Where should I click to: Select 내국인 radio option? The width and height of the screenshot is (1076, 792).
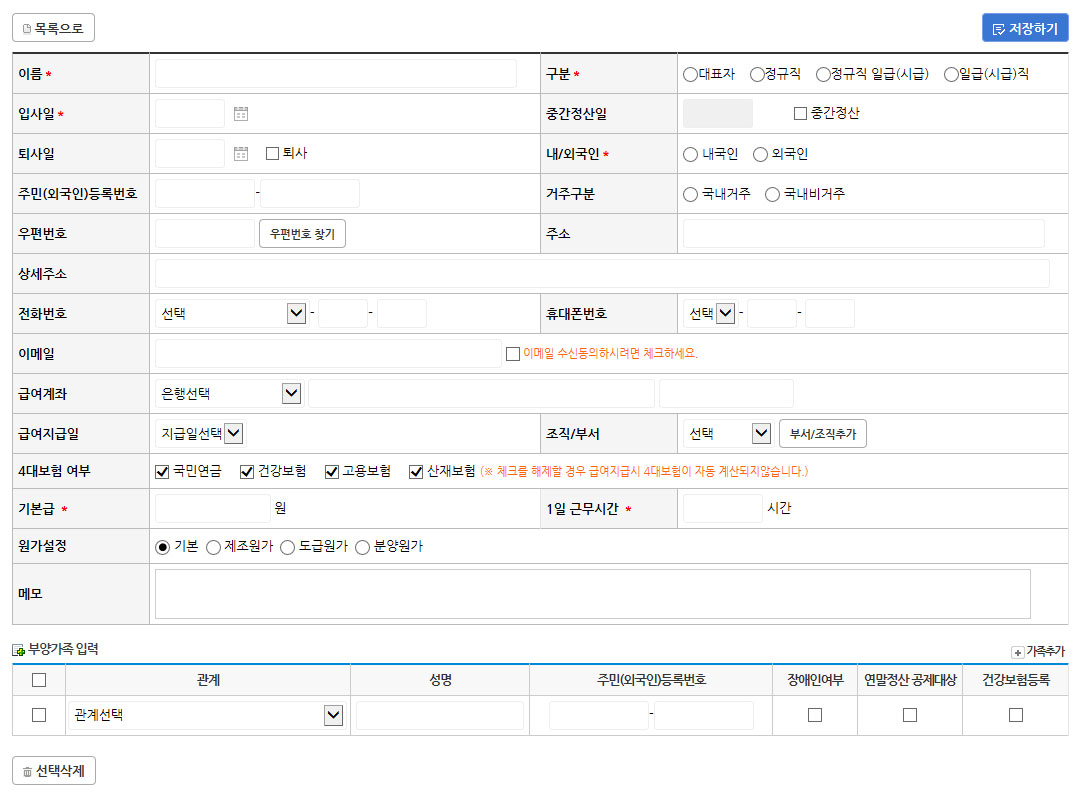point(690,154)
